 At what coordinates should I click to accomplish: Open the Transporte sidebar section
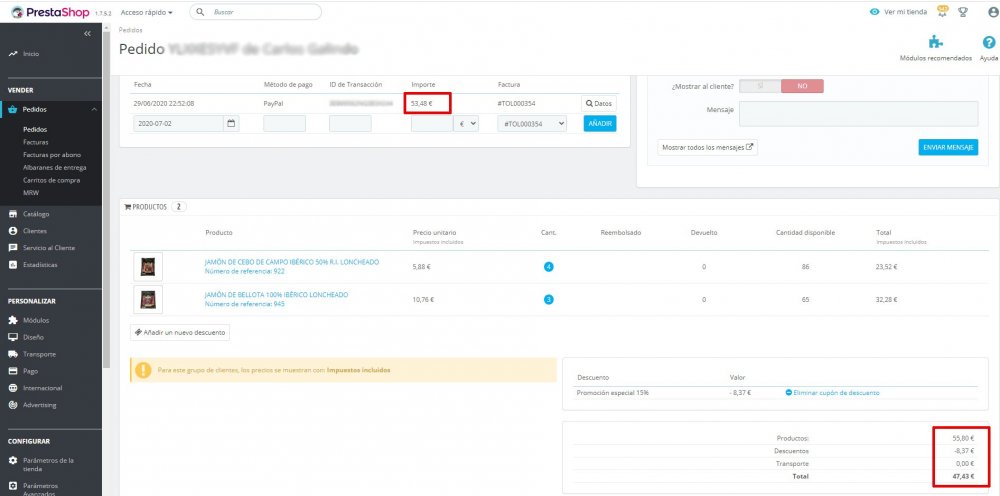(x=39, y=354)
